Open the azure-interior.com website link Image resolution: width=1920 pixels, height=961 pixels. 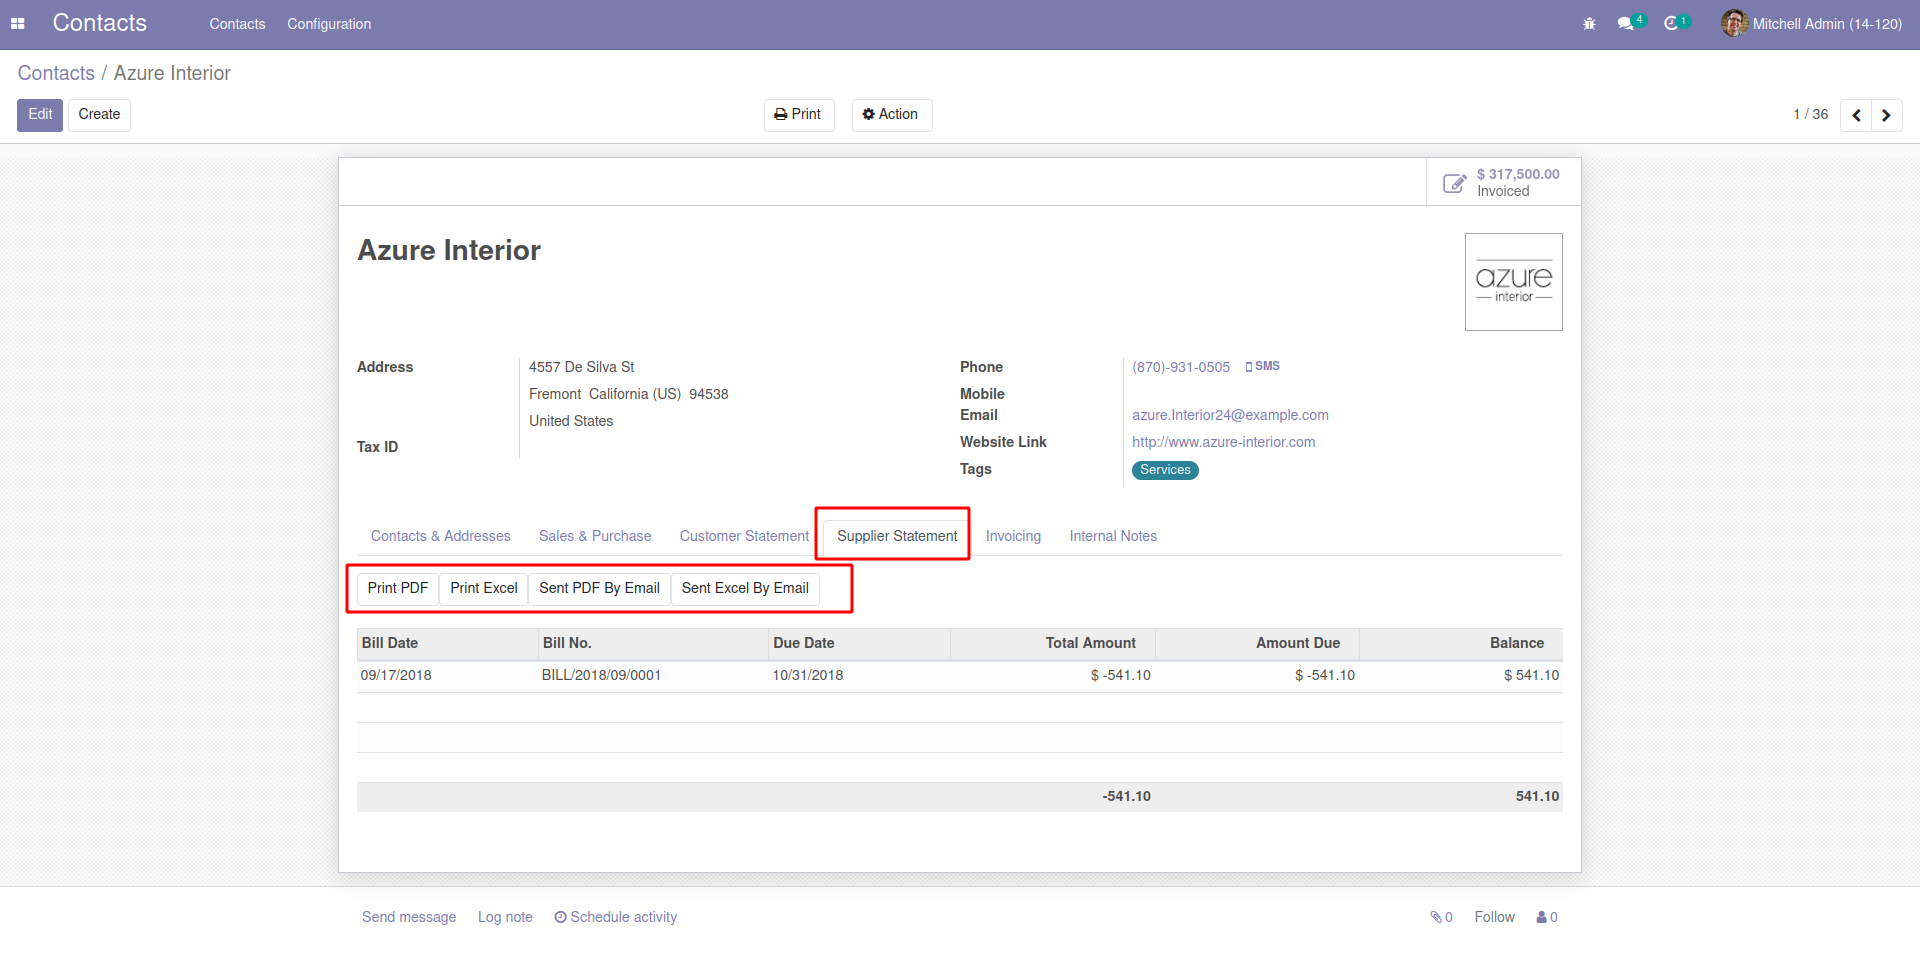[x=1223, y=442]
